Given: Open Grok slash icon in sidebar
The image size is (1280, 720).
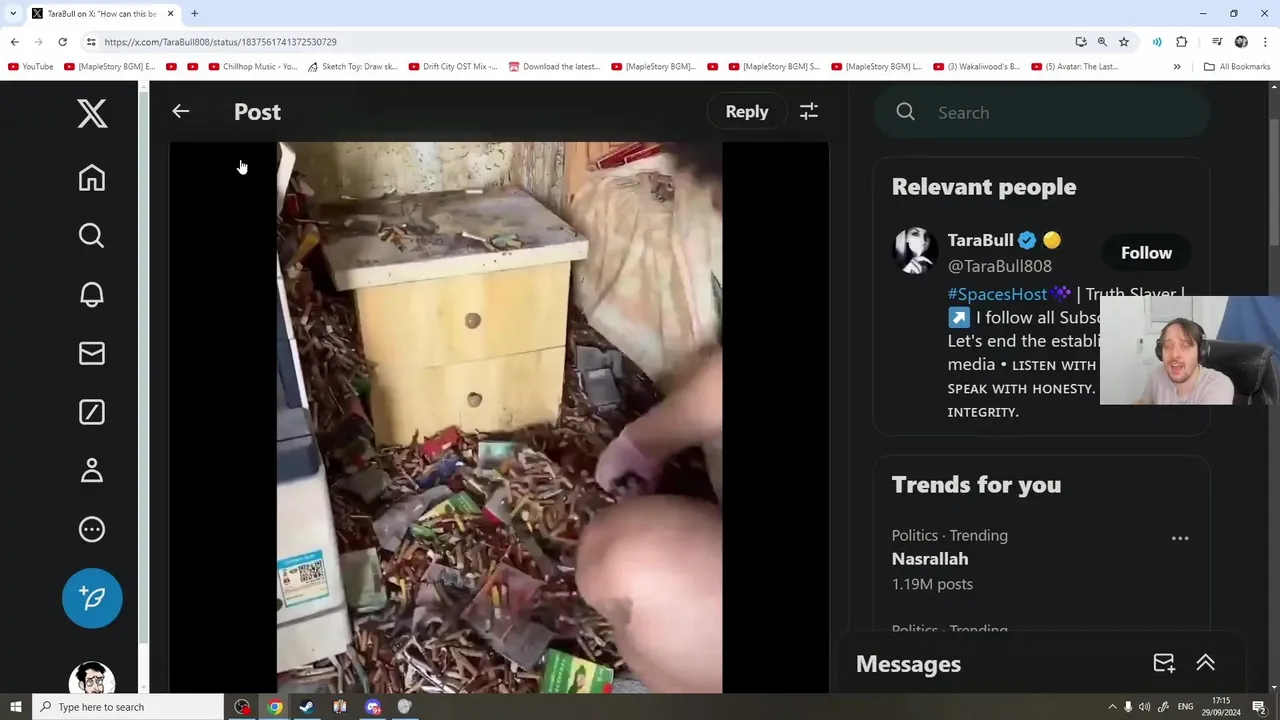Looking at the screenshot, I should 92,412.
